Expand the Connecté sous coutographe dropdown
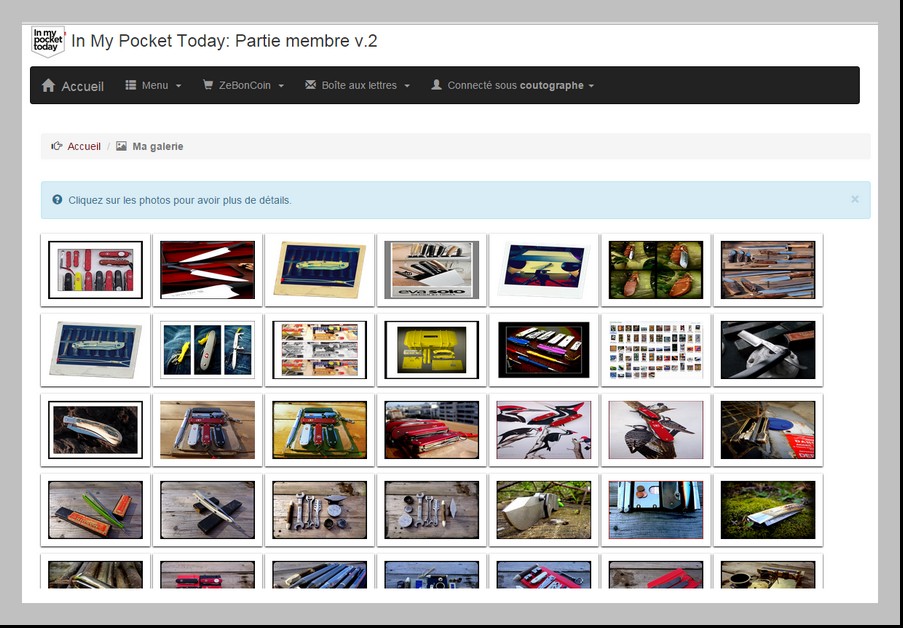The height and width of the screenshot is (628, 903). [513, 85]
